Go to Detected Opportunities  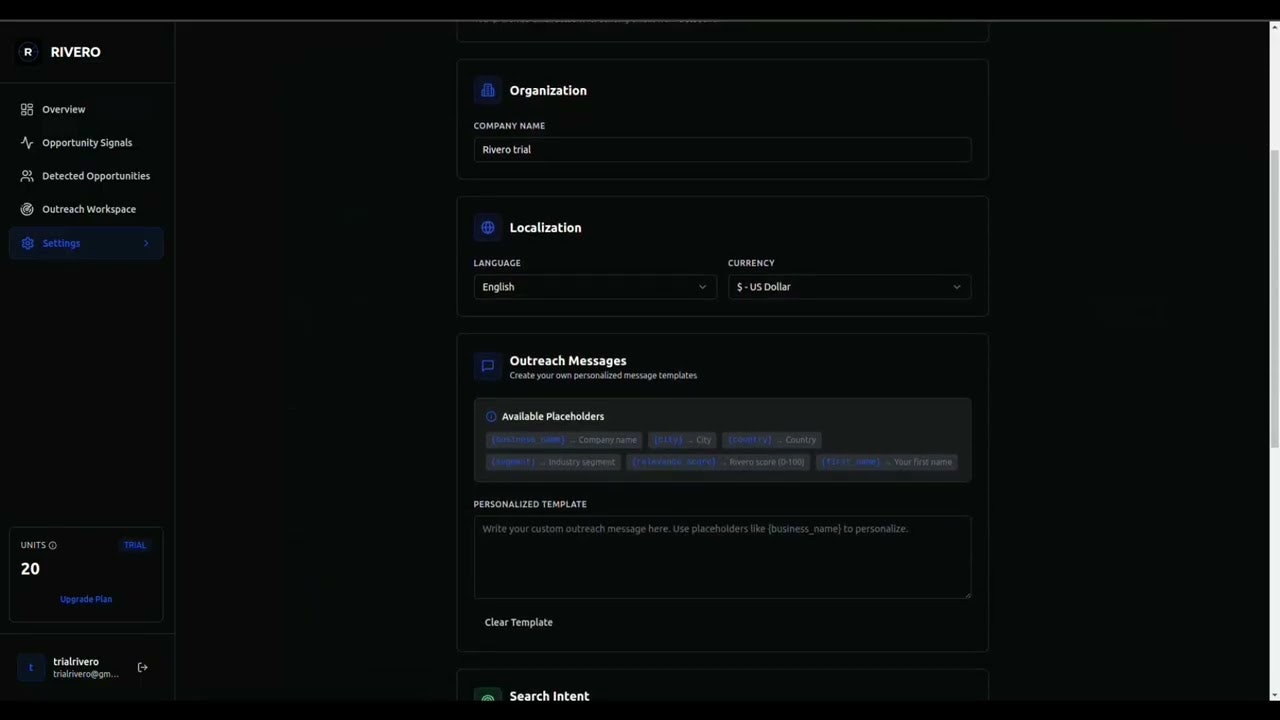pyautogui.click(x=86, y=176)
